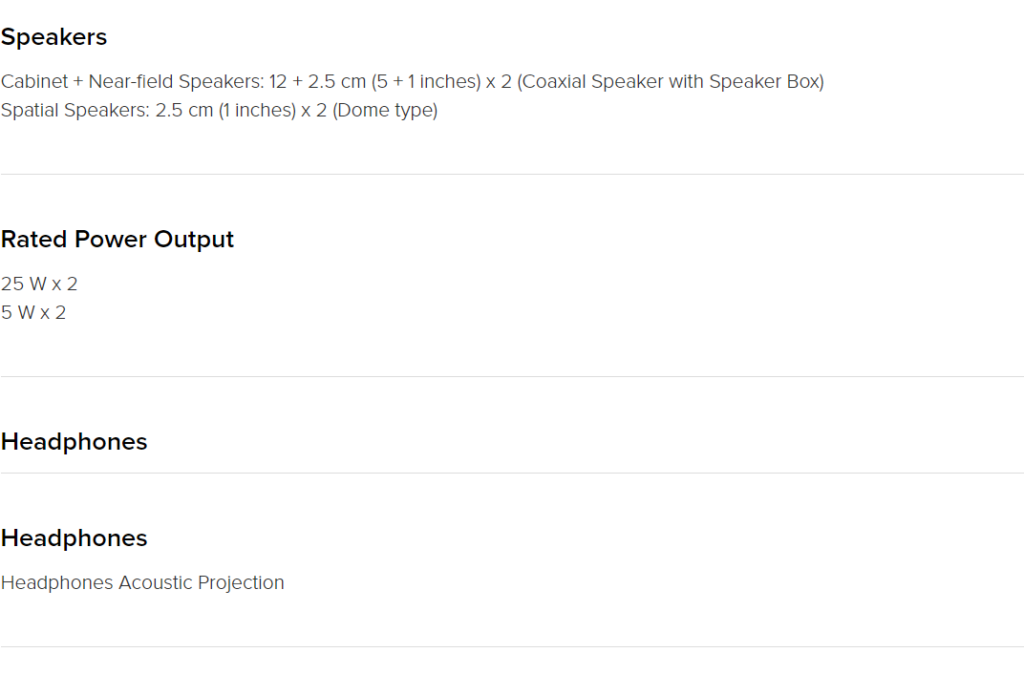The height and width of the screenshot is (674, 1024).
Task: Select the 'Cabinet + Near-field Speakers:' label text
Action: point(133,82)
